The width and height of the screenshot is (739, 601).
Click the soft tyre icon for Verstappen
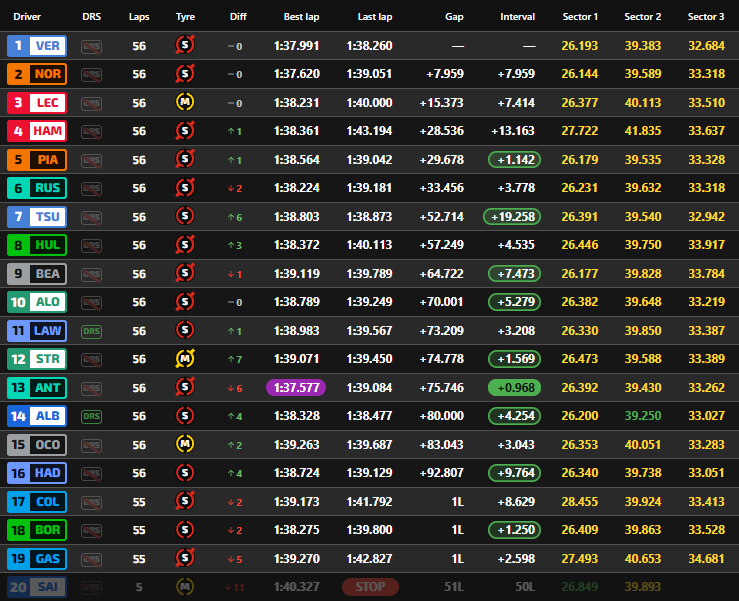185,45
